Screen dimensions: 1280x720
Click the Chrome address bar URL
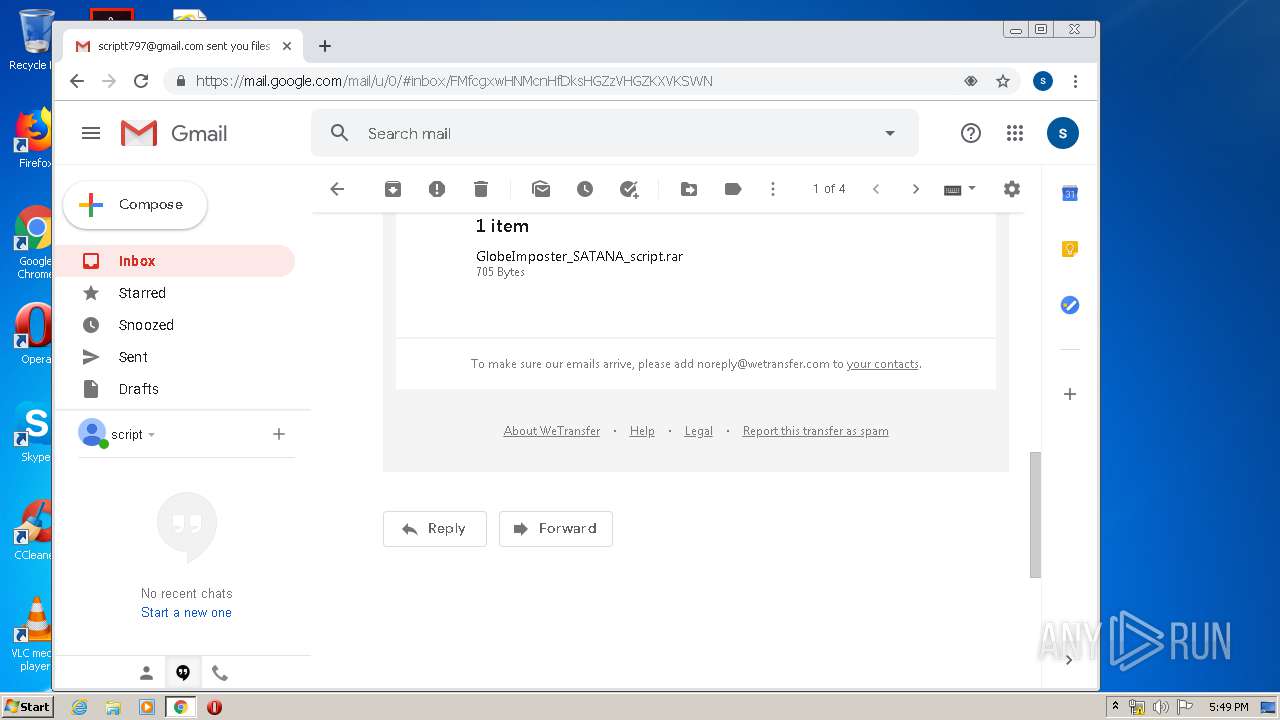pyautogui.click(x=454, y=81)
